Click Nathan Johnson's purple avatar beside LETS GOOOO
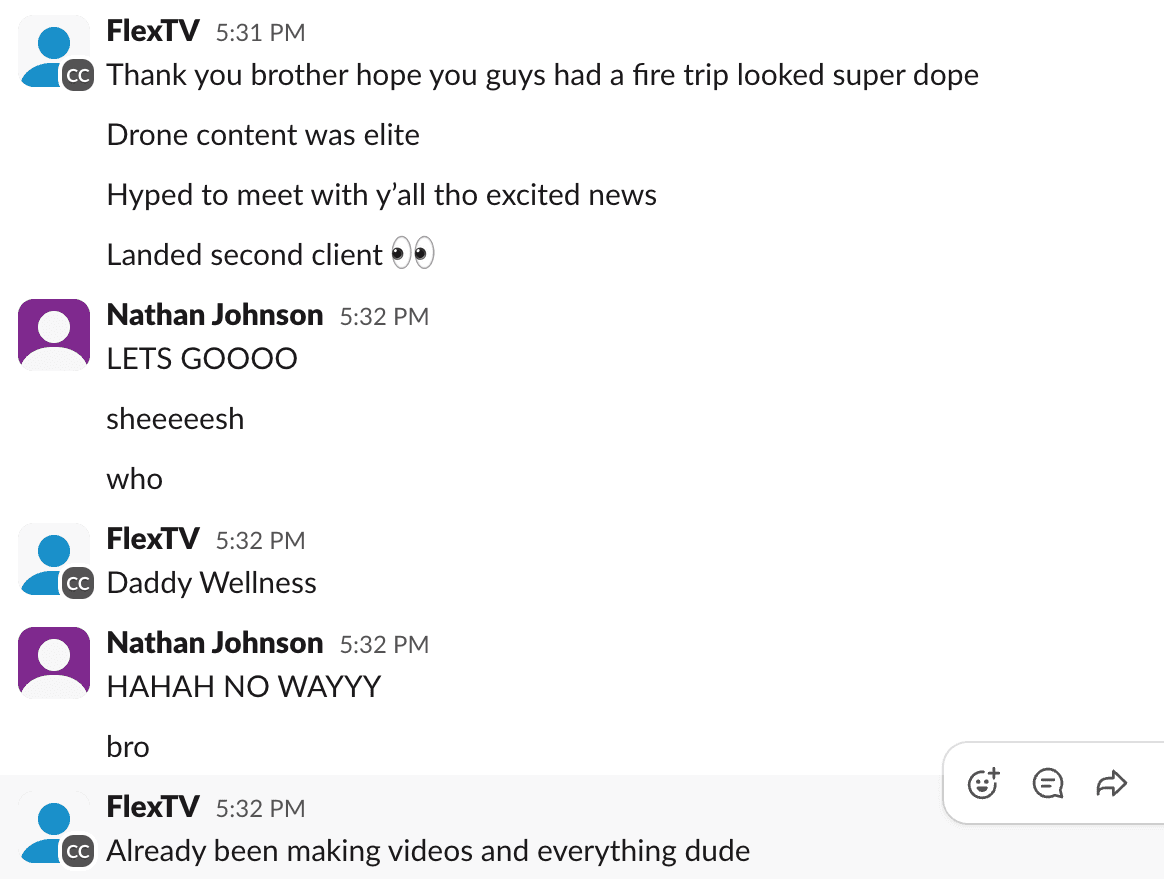The image size is (1164, 892). tap(54, 335)
